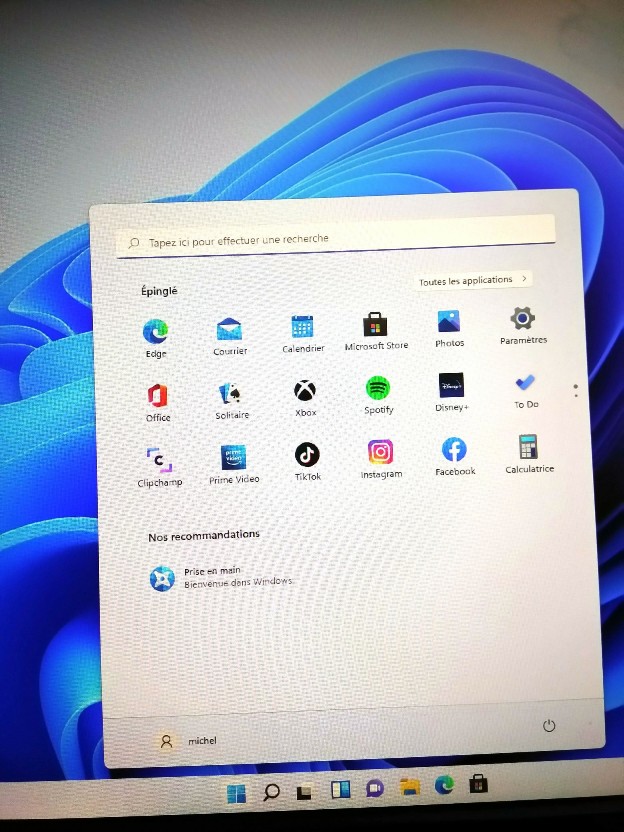
Task: Launch Microsoft Store from pinned apps
Action: (x=376, y=331)
